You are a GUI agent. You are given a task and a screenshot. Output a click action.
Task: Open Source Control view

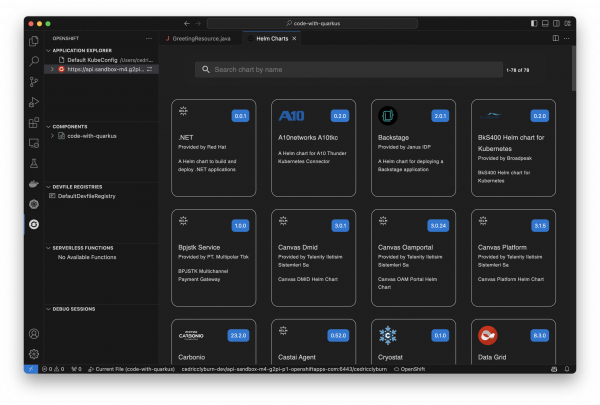pos(34,81)
